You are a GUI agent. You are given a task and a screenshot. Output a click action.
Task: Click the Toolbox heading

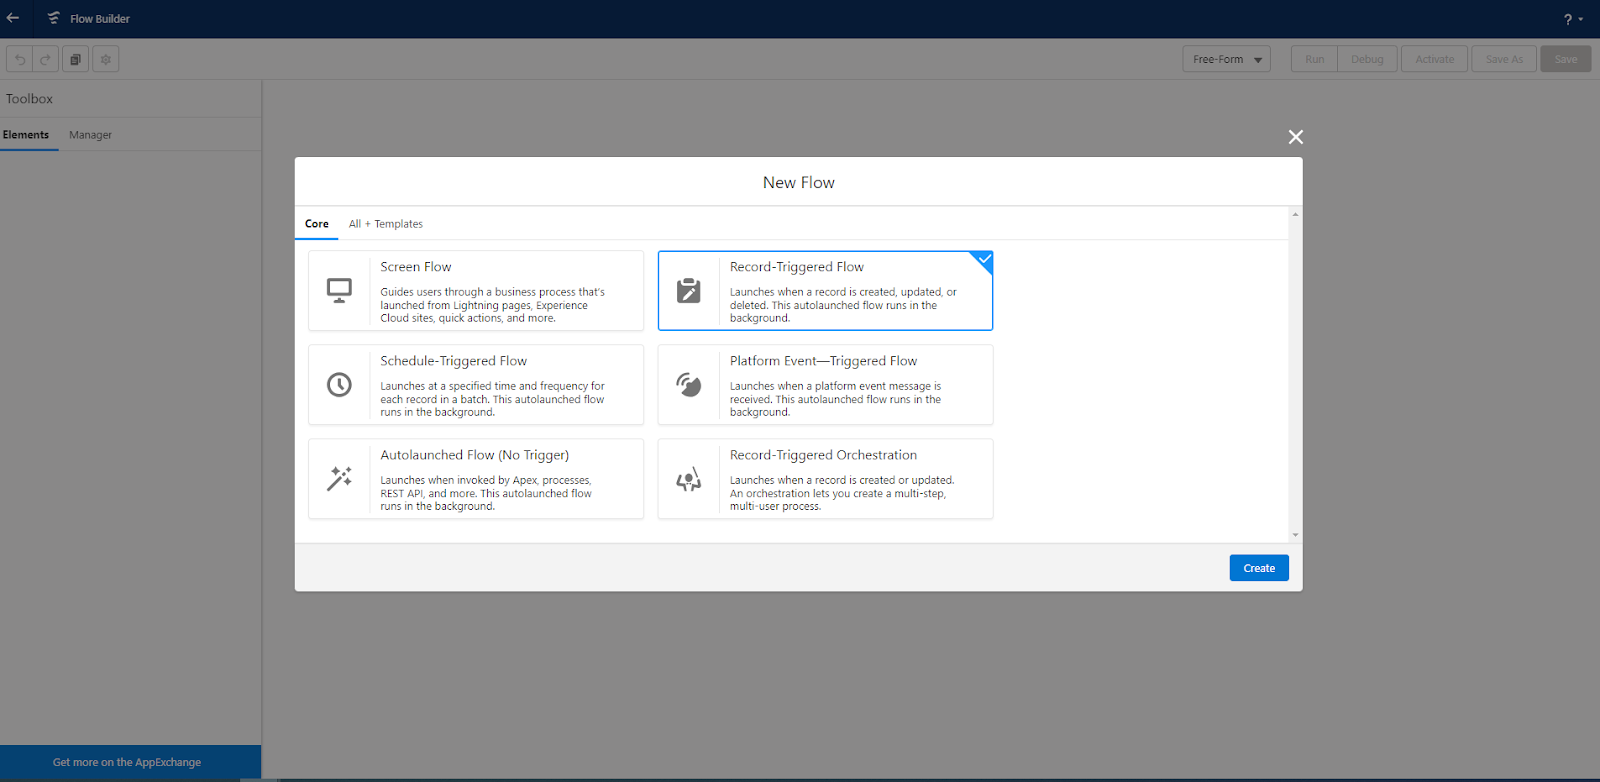pyautogui.click(x=29, y=99)
